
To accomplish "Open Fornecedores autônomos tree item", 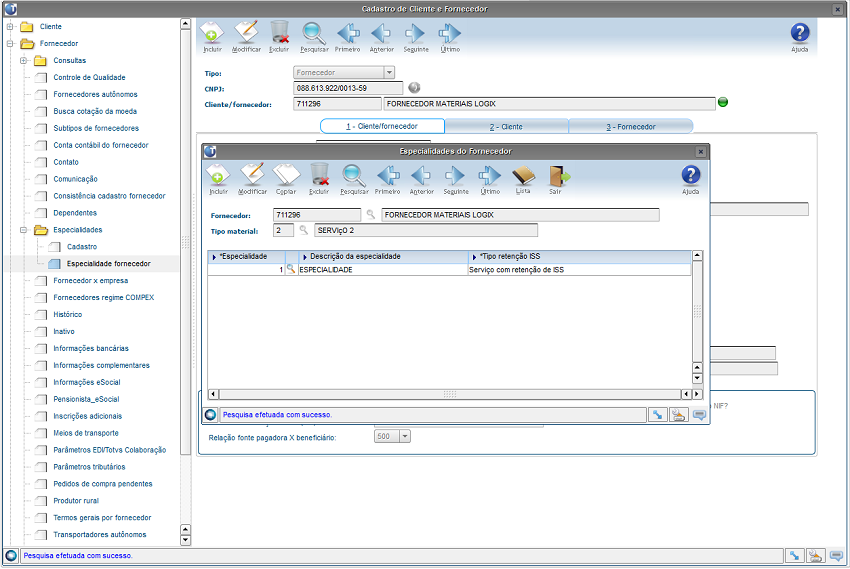I will pyautogui.click(x=95, y=94).
